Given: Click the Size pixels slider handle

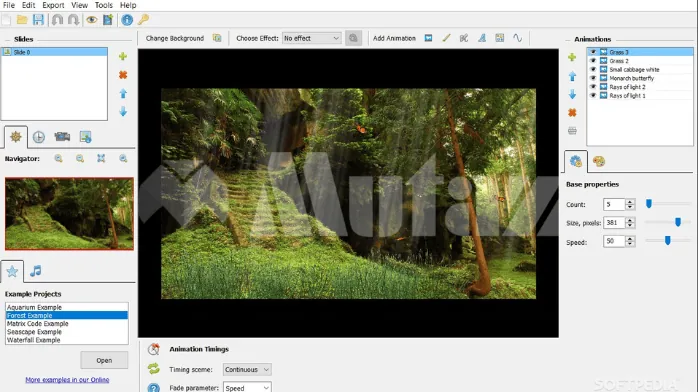Looking at the screenshot, I should click(x=678, y=222).
